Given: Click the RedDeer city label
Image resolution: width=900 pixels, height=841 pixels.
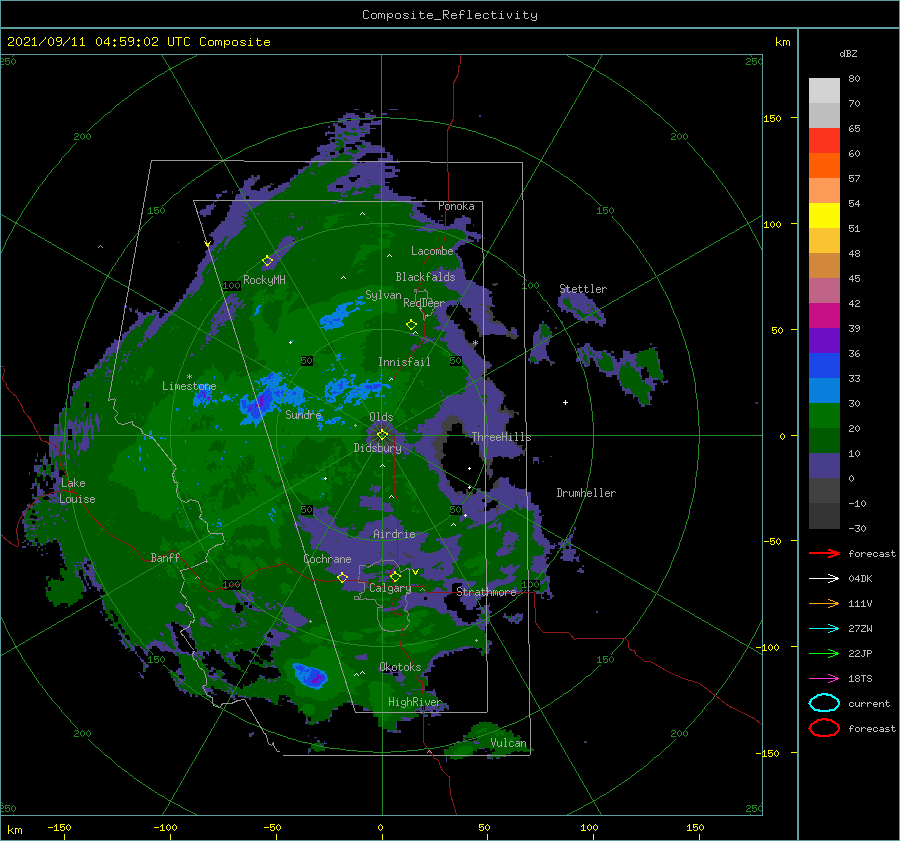Looking at the screenshot, I should coord(424,303).
